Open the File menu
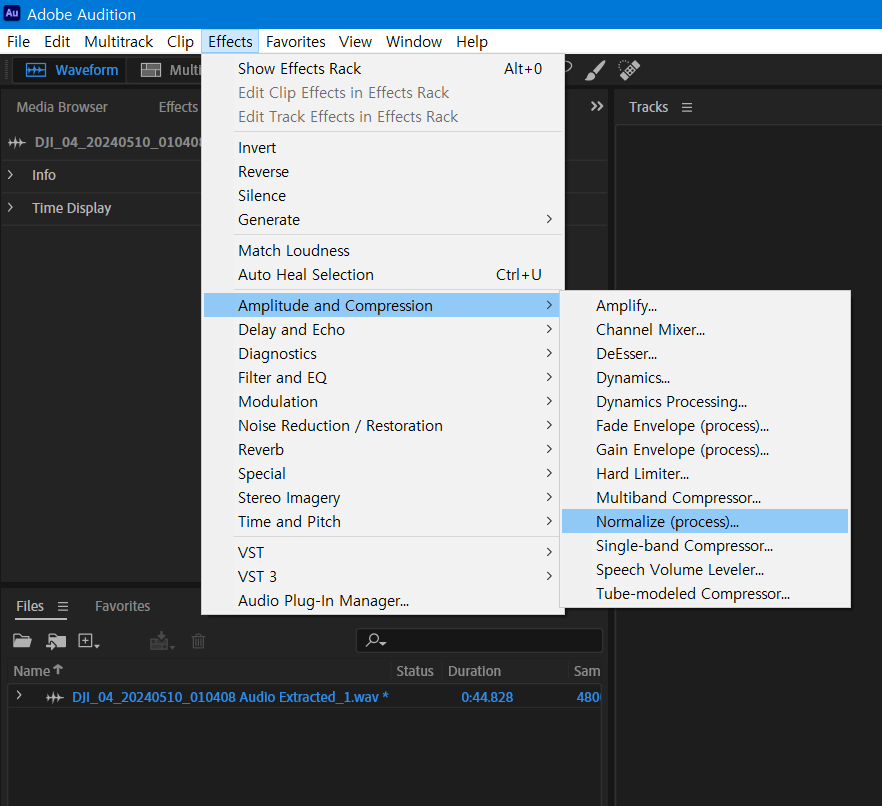Screen dimensions: 882x806 (x=19, y=42)
